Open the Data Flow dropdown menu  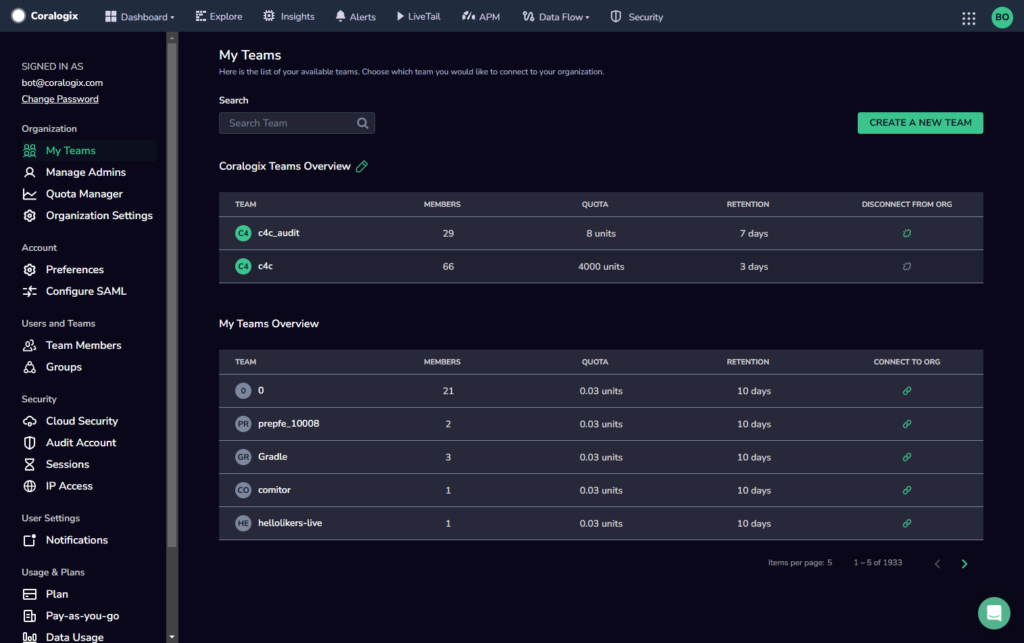coord(556,17)
